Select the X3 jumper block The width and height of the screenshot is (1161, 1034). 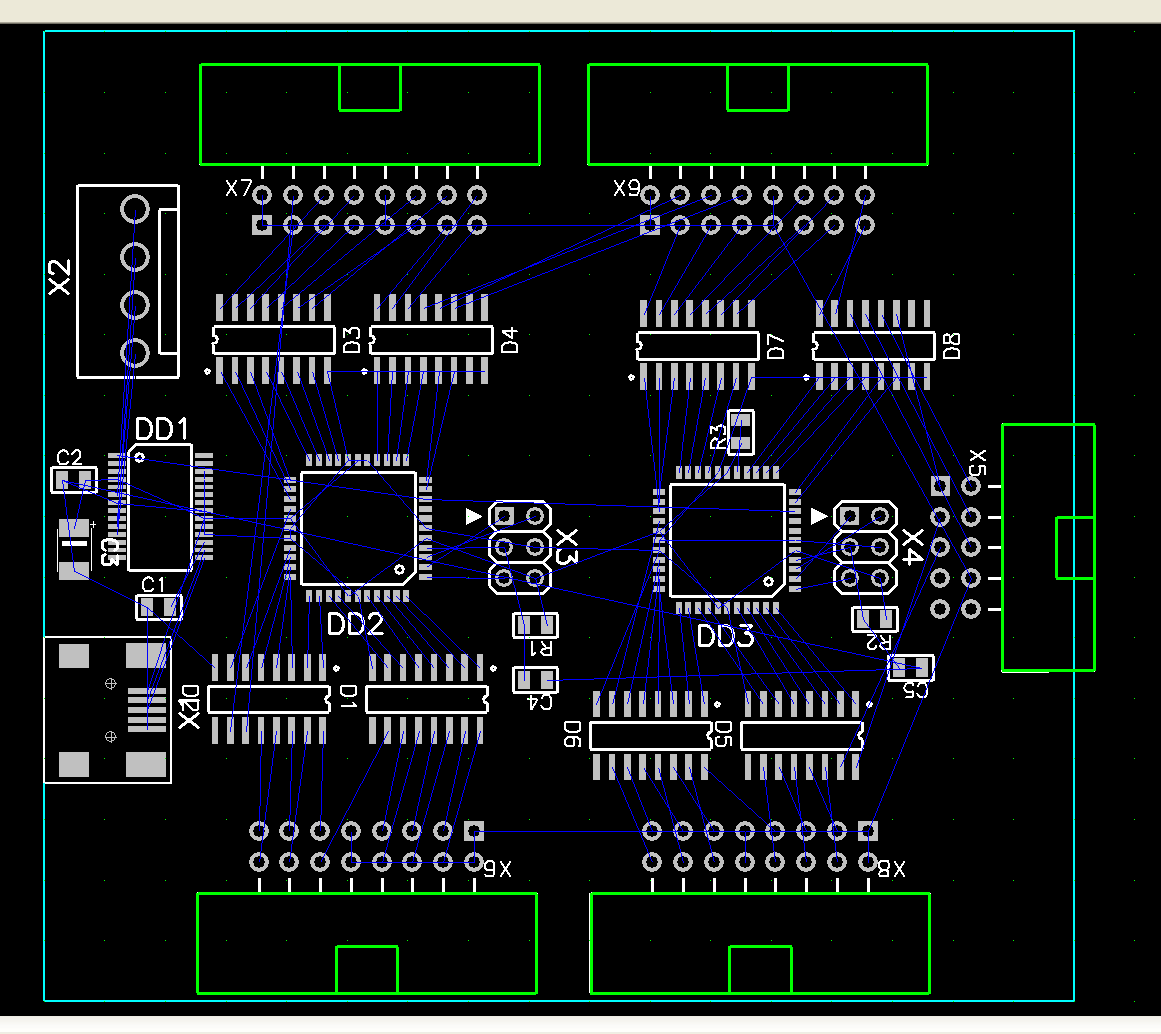click(520, 547)
